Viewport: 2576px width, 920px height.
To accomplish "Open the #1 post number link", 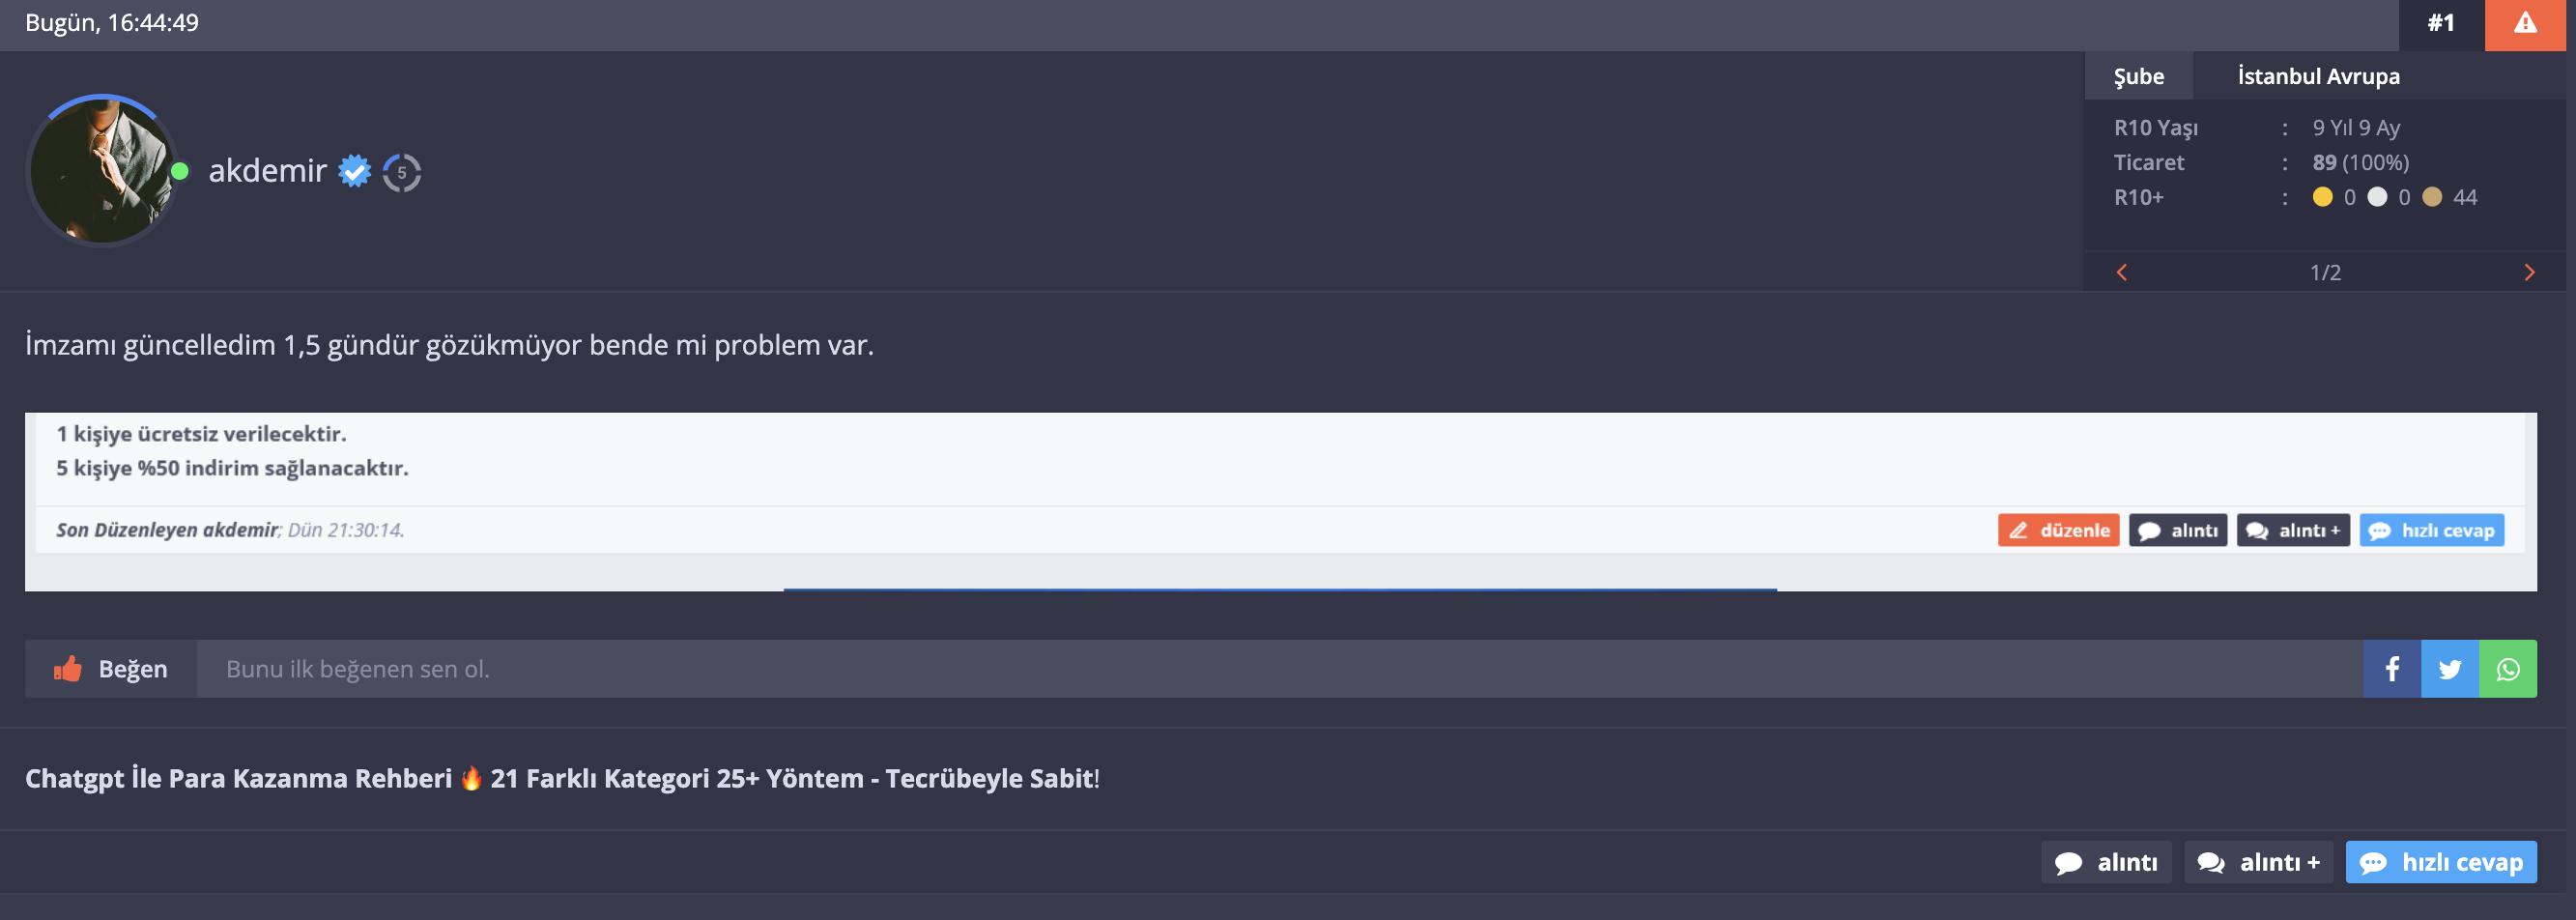I will tap(2441, 24).
